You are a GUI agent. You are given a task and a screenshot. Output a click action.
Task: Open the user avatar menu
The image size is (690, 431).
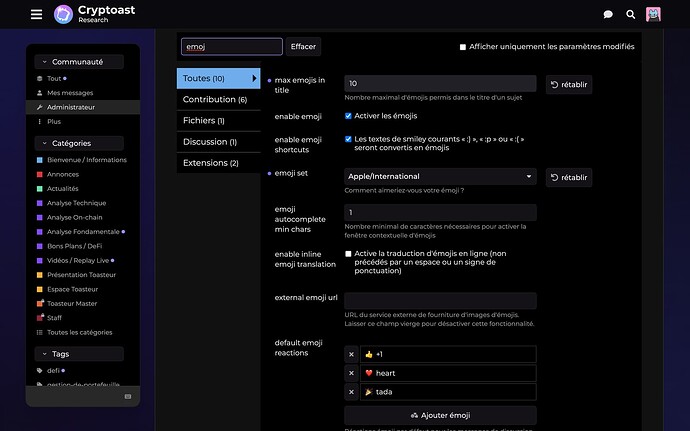coord(653,15)
